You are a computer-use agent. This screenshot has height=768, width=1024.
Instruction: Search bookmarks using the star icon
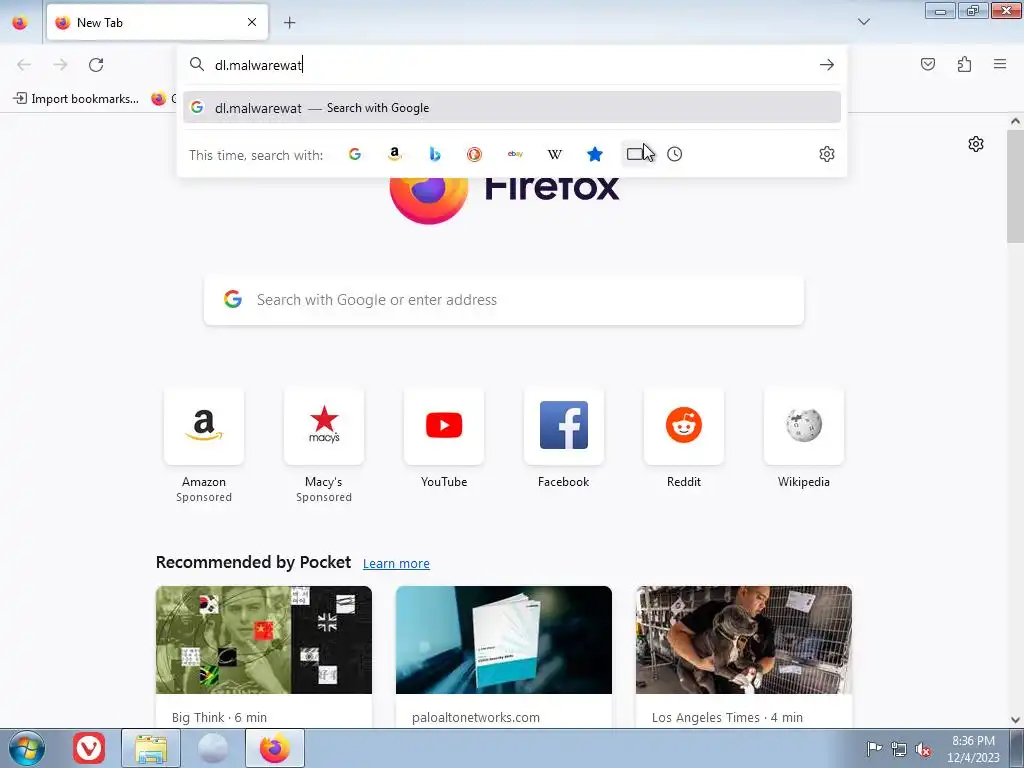coord(594,154)
